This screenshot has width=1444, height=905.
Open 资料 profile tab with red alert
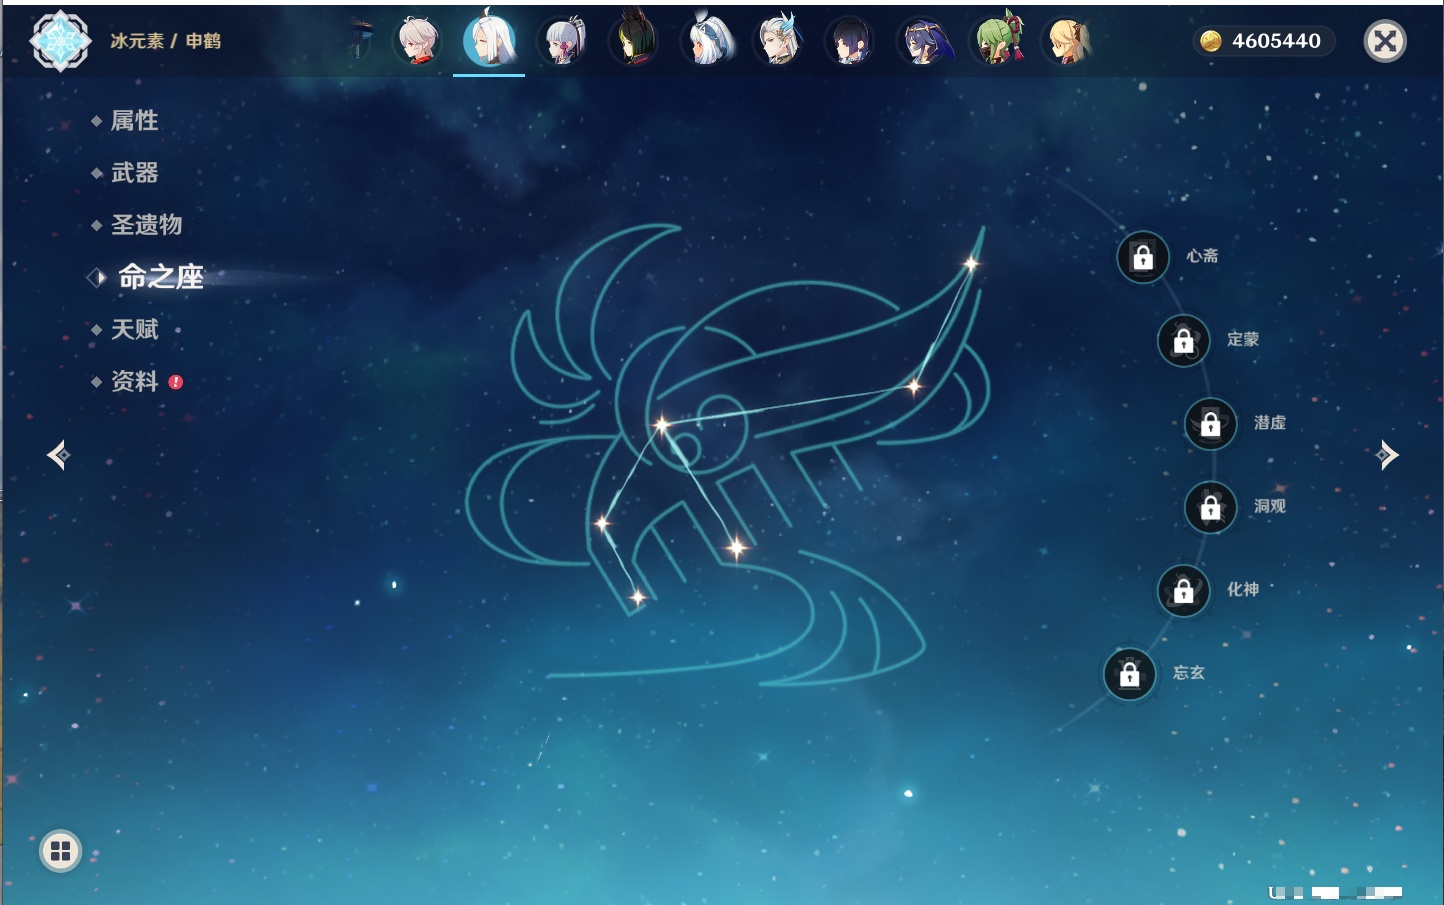(x=134, y=381)
